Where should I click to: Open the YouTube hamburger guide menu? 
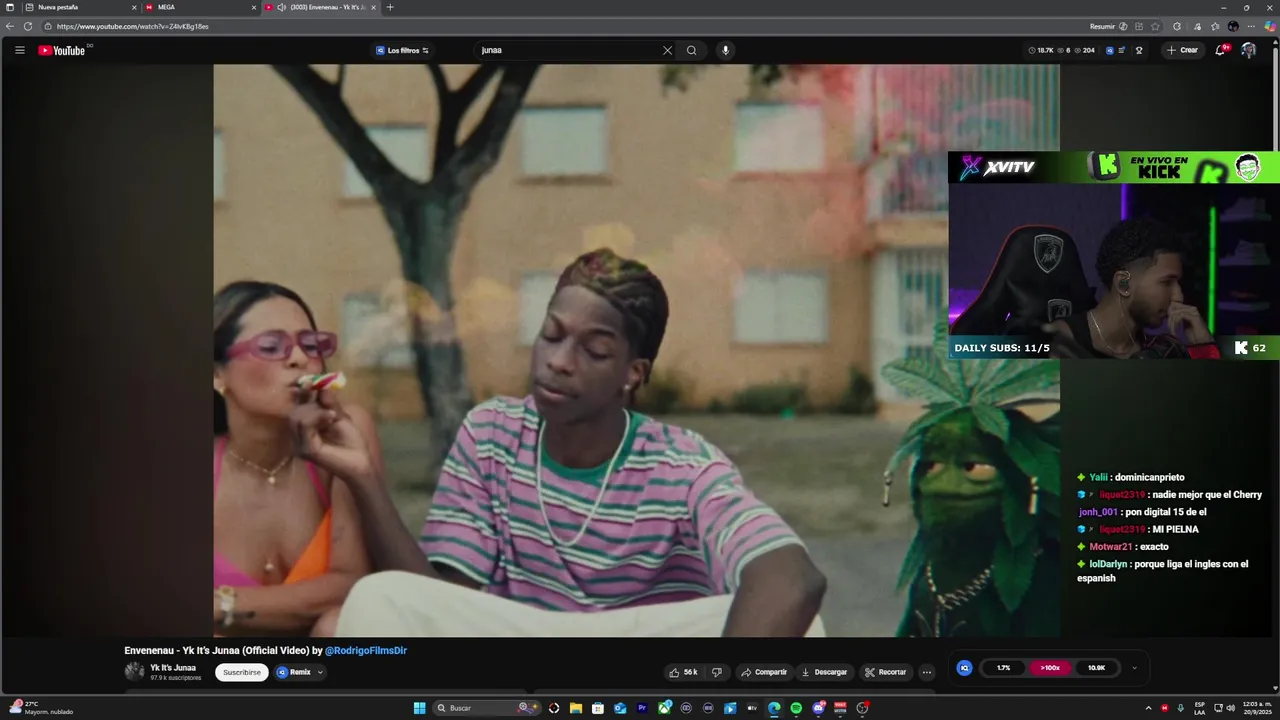(19, 50)
